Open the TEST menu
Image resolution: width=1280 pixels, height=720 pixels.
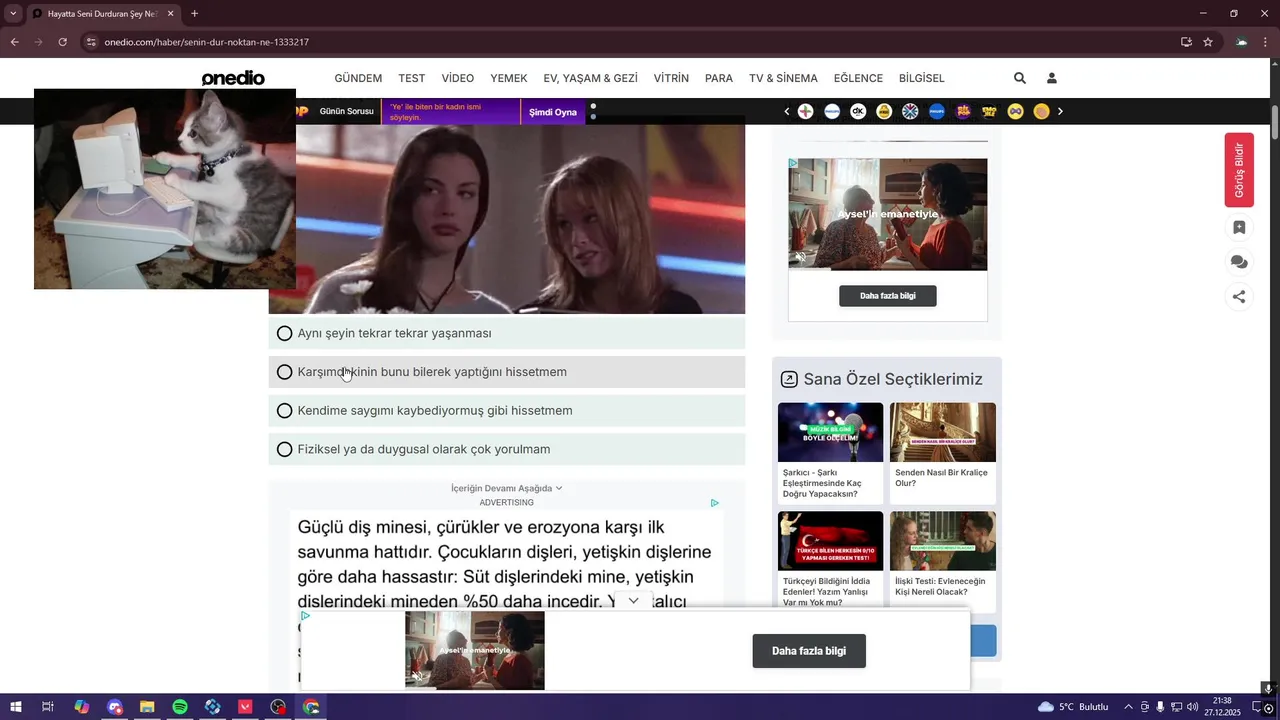point(412,78)
